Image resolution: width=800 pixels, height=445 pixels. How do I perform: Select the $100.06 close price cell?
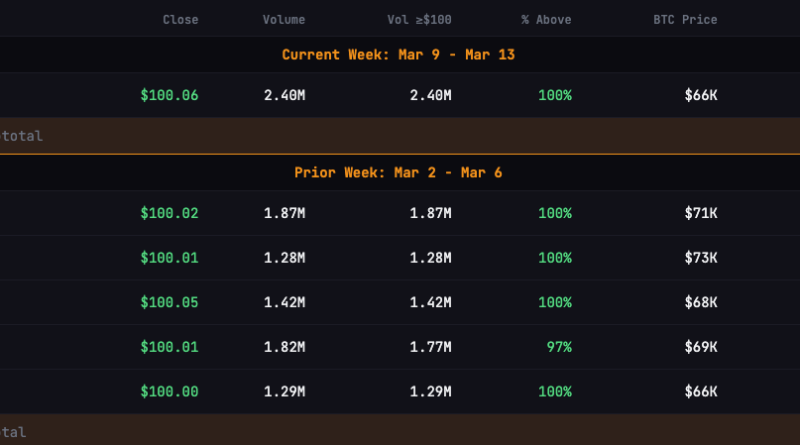pos(169,96)
